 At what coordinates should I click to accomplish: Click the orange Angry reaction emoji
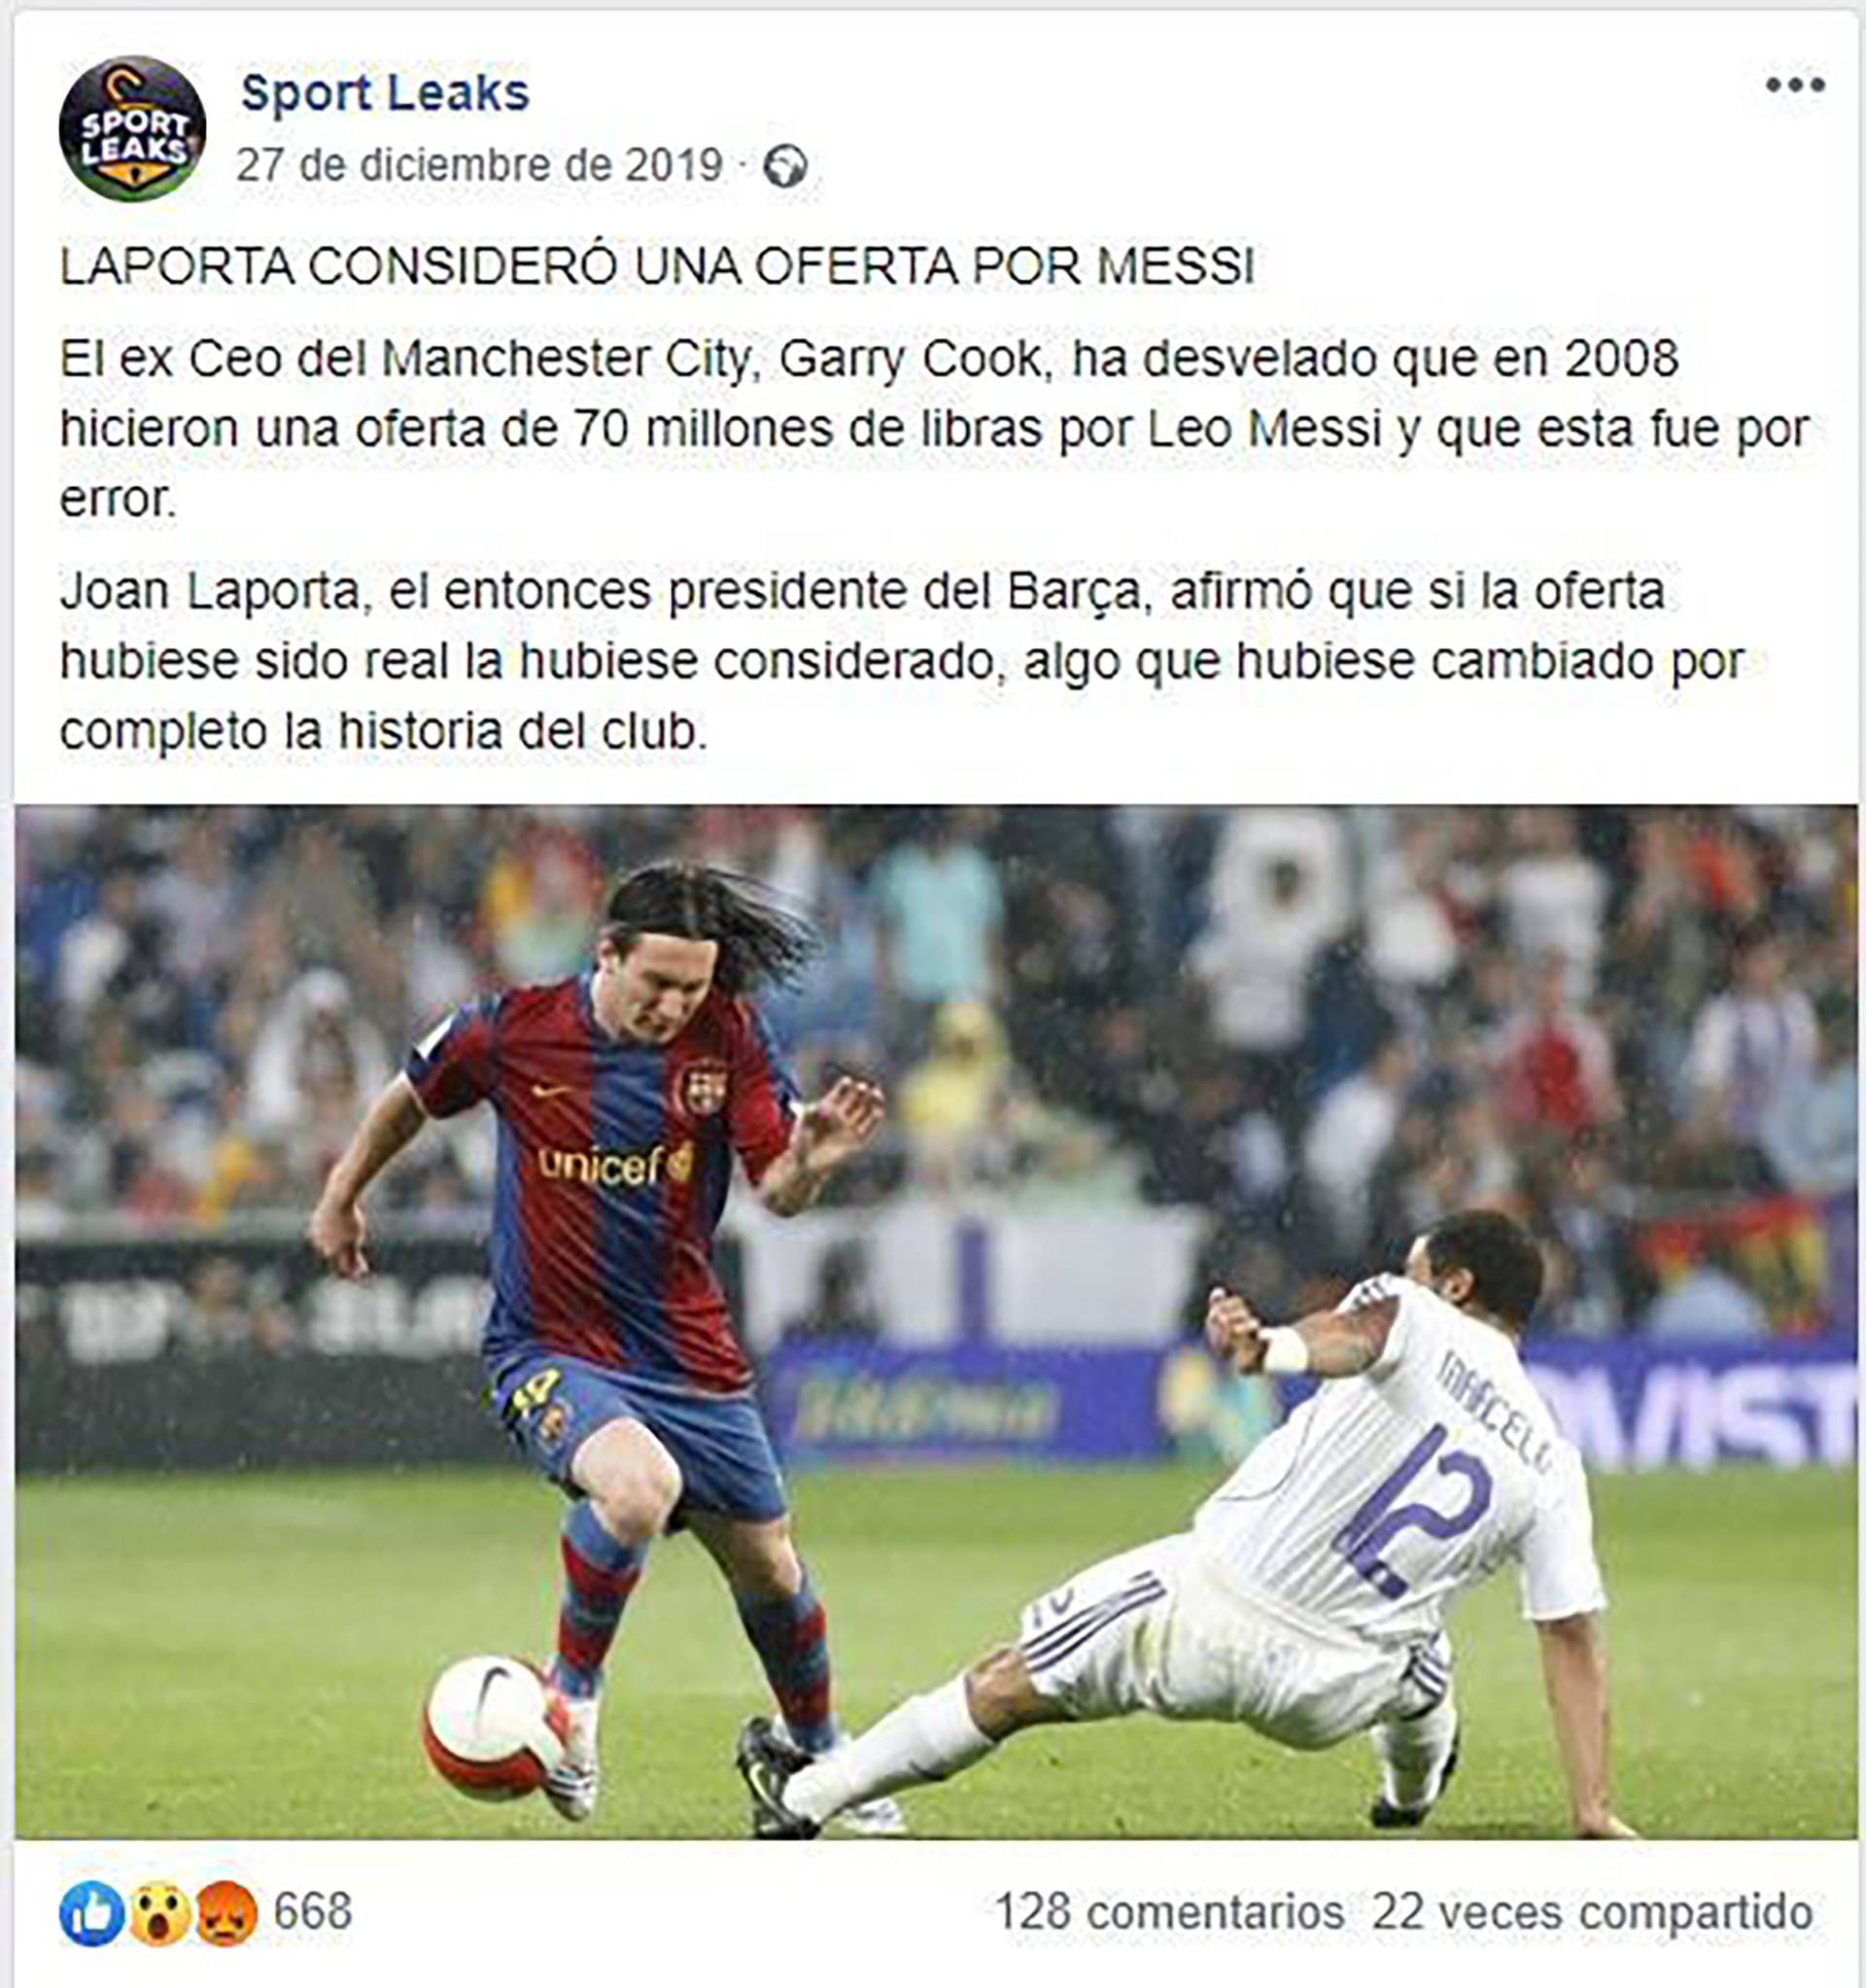point(225,1913)
